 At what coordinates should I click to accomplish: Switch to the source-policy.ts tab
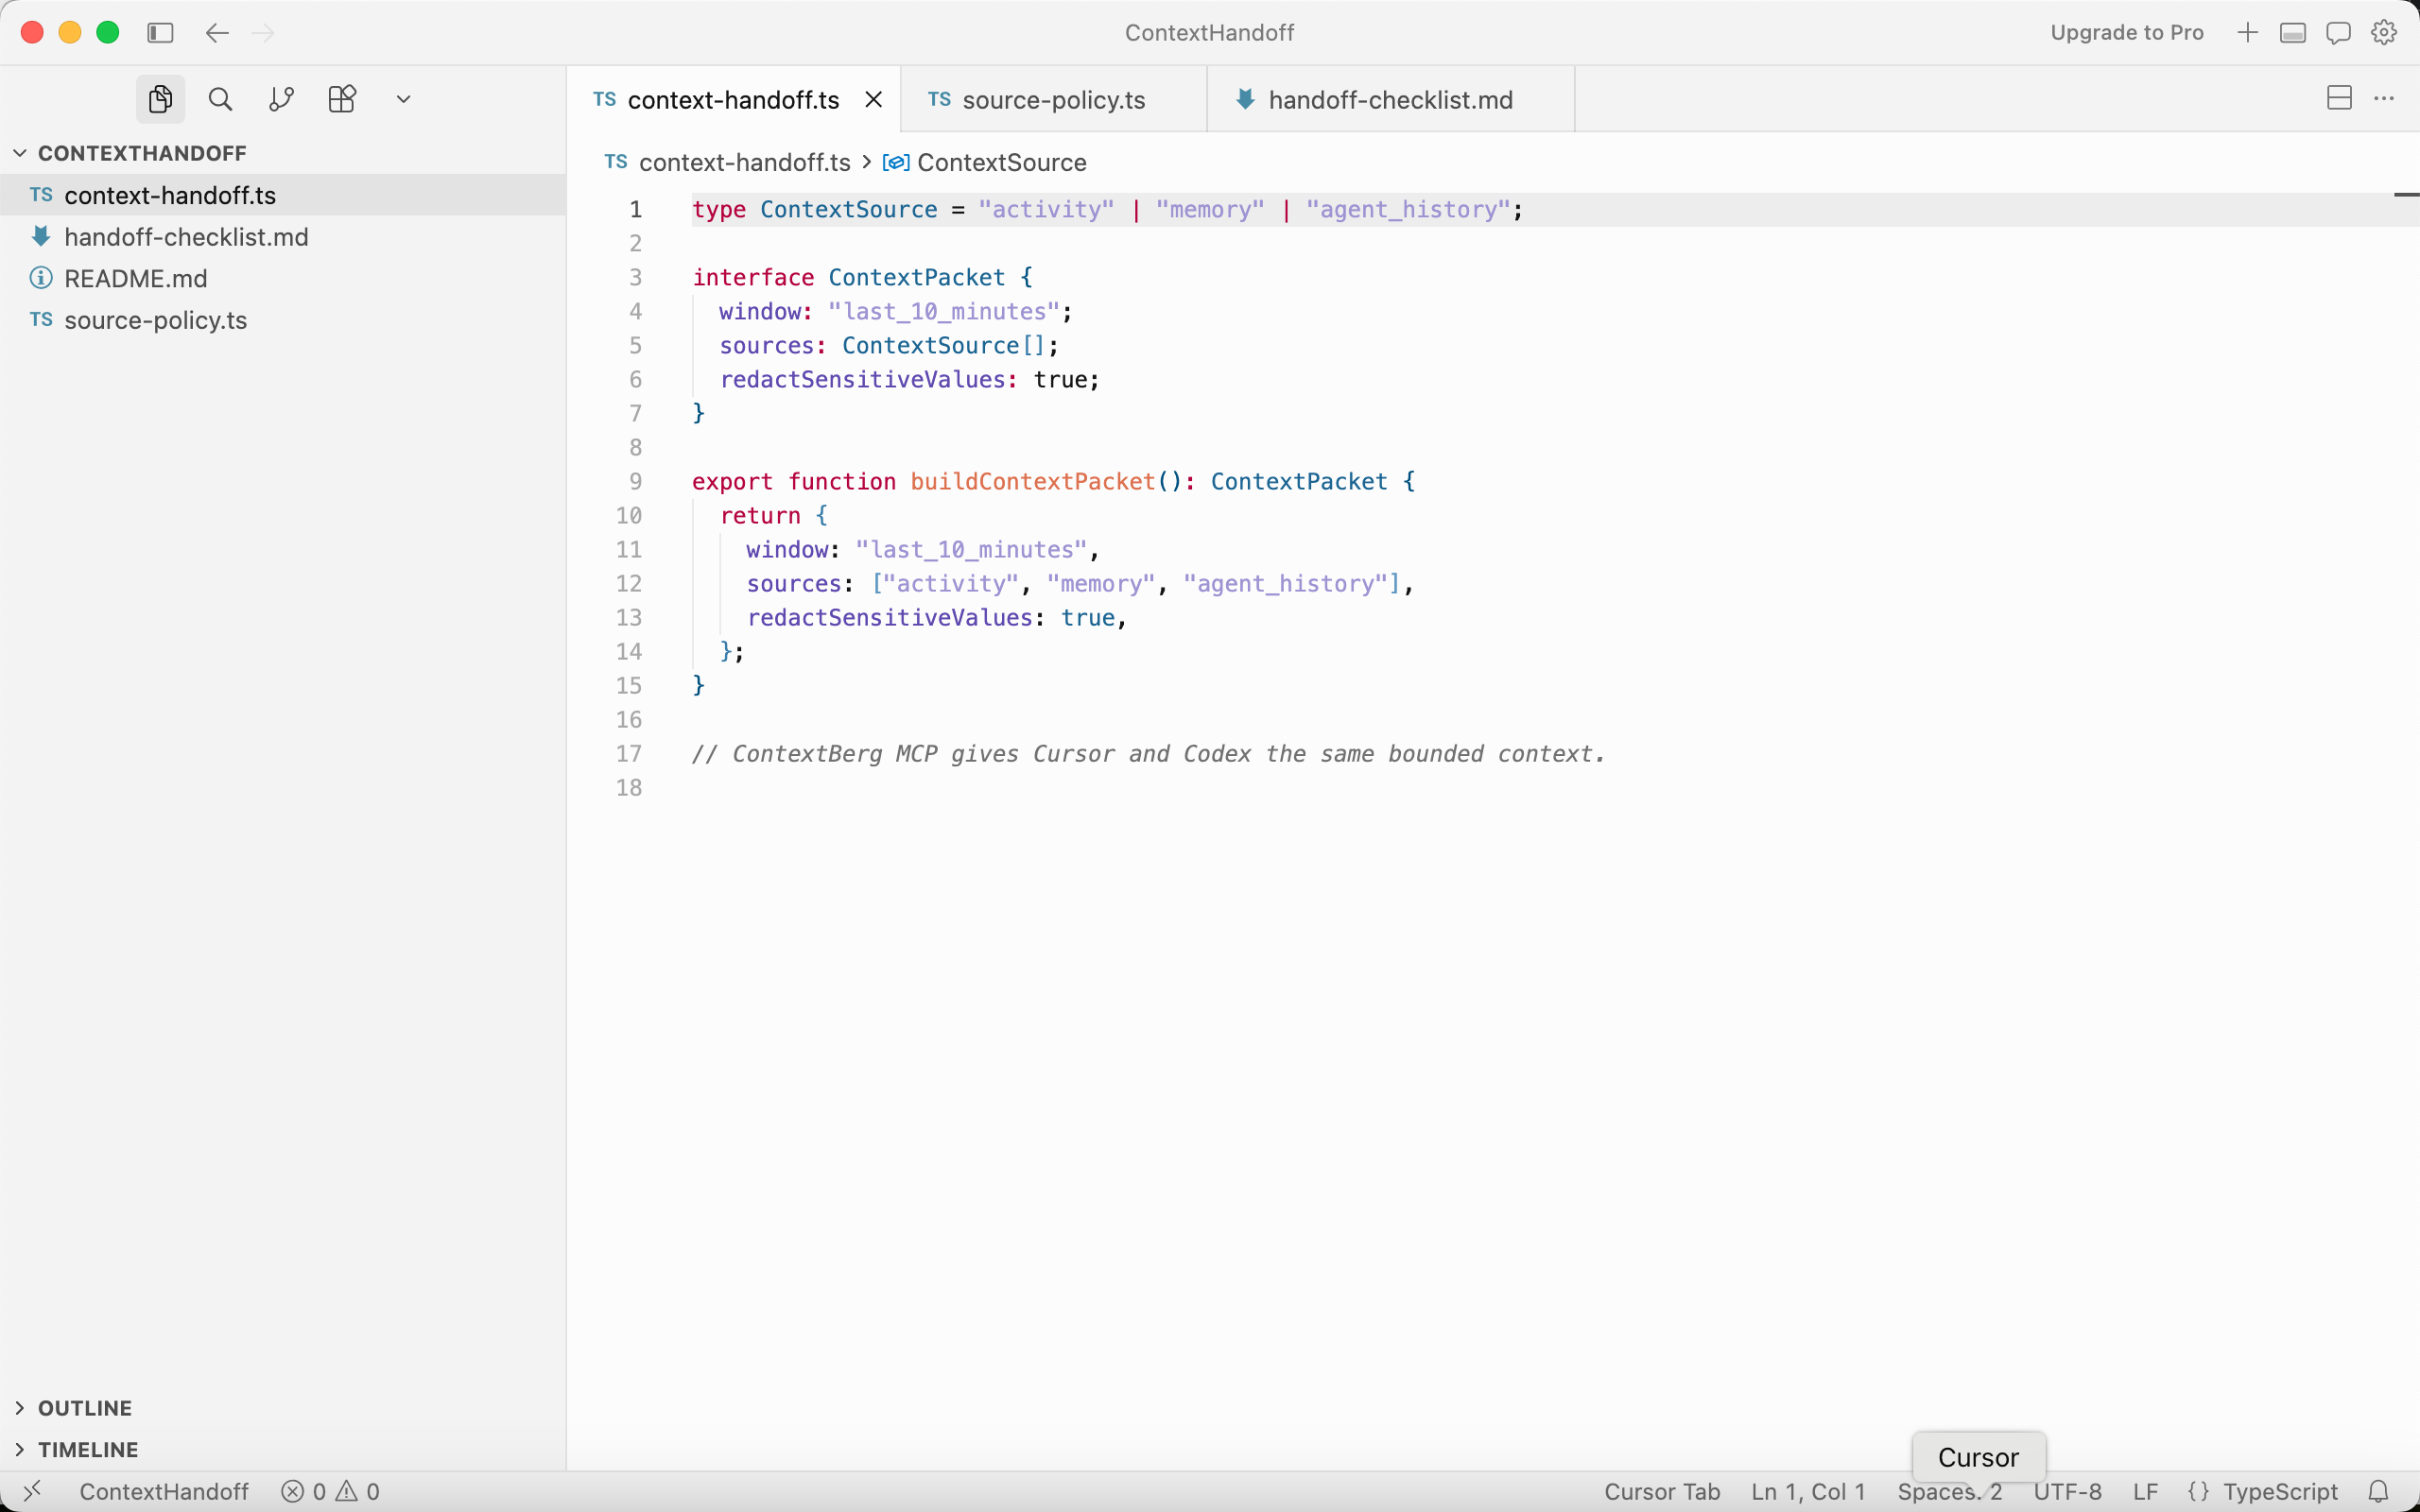pyautogui.click(x=1053, y=99)
